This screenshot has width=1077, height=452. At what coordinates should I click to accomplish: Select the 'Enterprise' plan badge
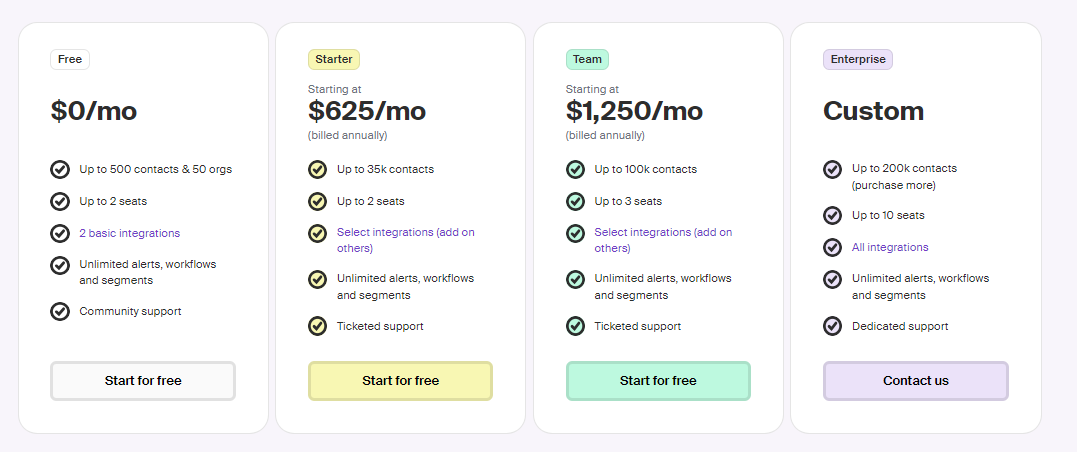[858, 60]
